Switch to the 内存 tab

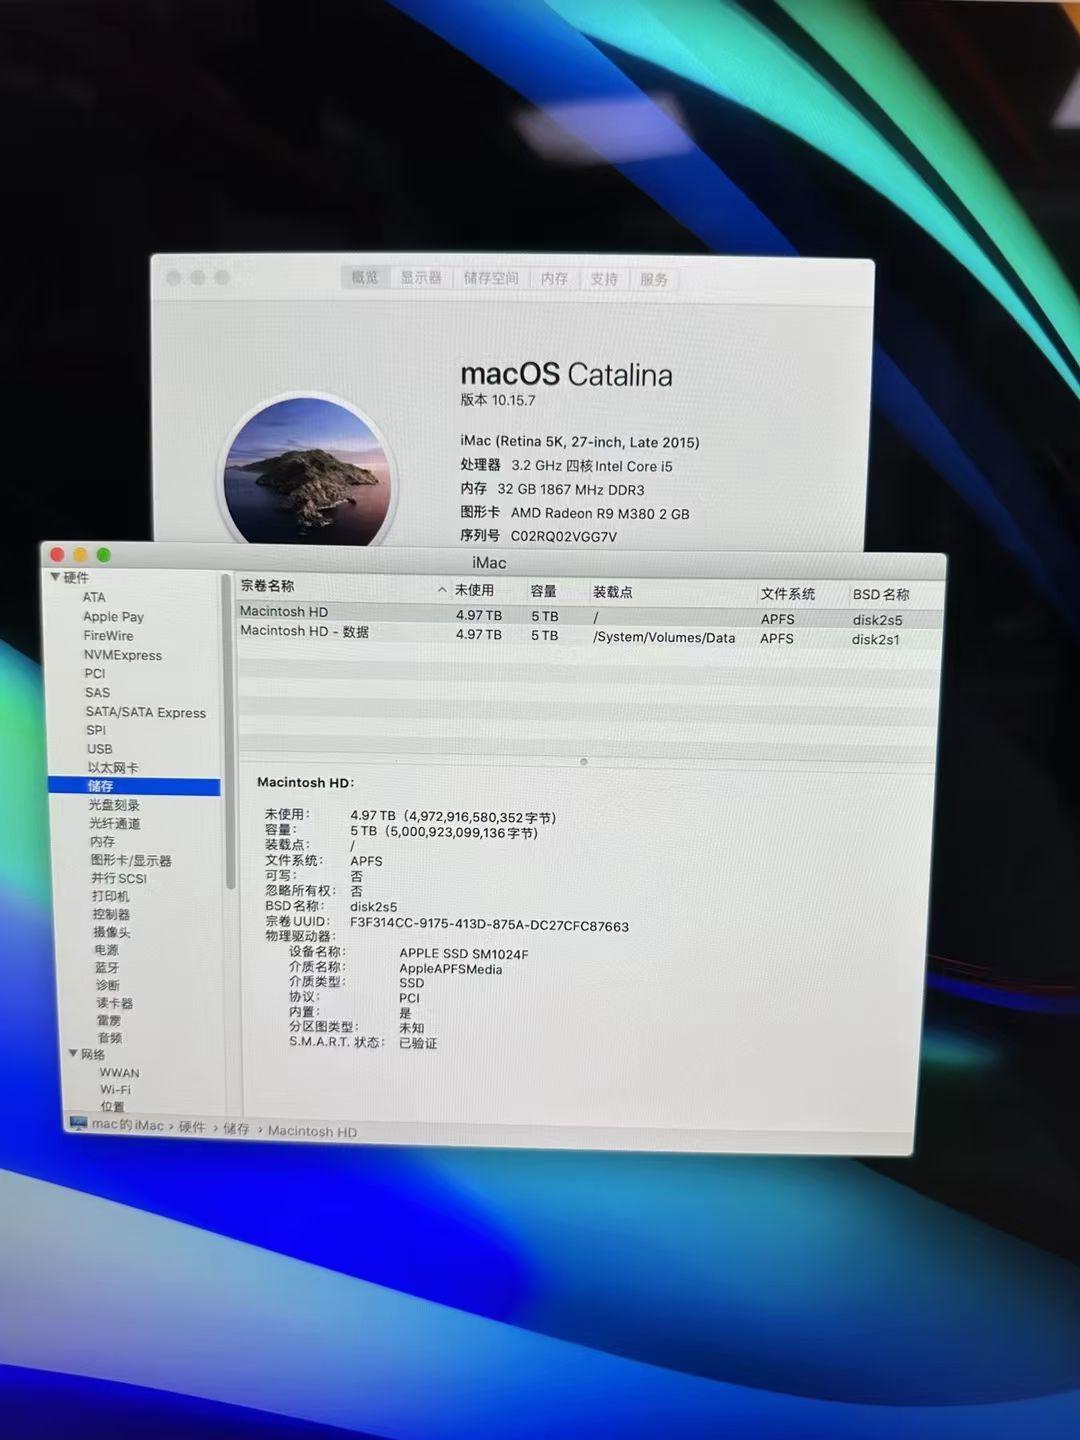[554, 279]
